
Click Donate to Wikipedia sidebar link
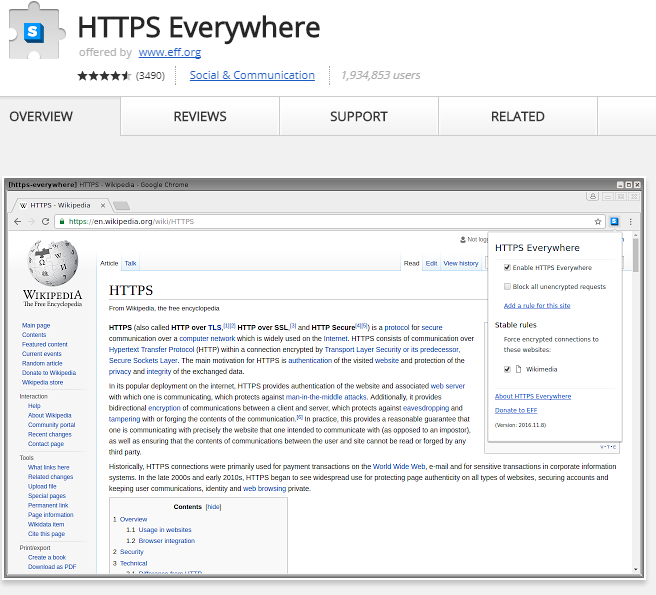(49, 373)
